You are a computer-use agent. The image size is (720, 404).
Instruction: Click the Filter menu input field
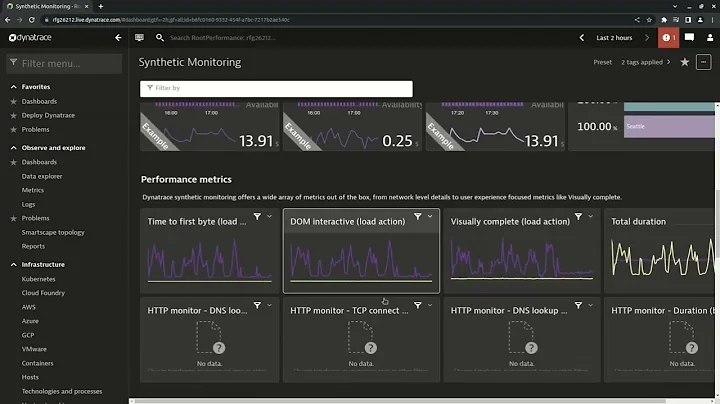click(x=64, y=64)
